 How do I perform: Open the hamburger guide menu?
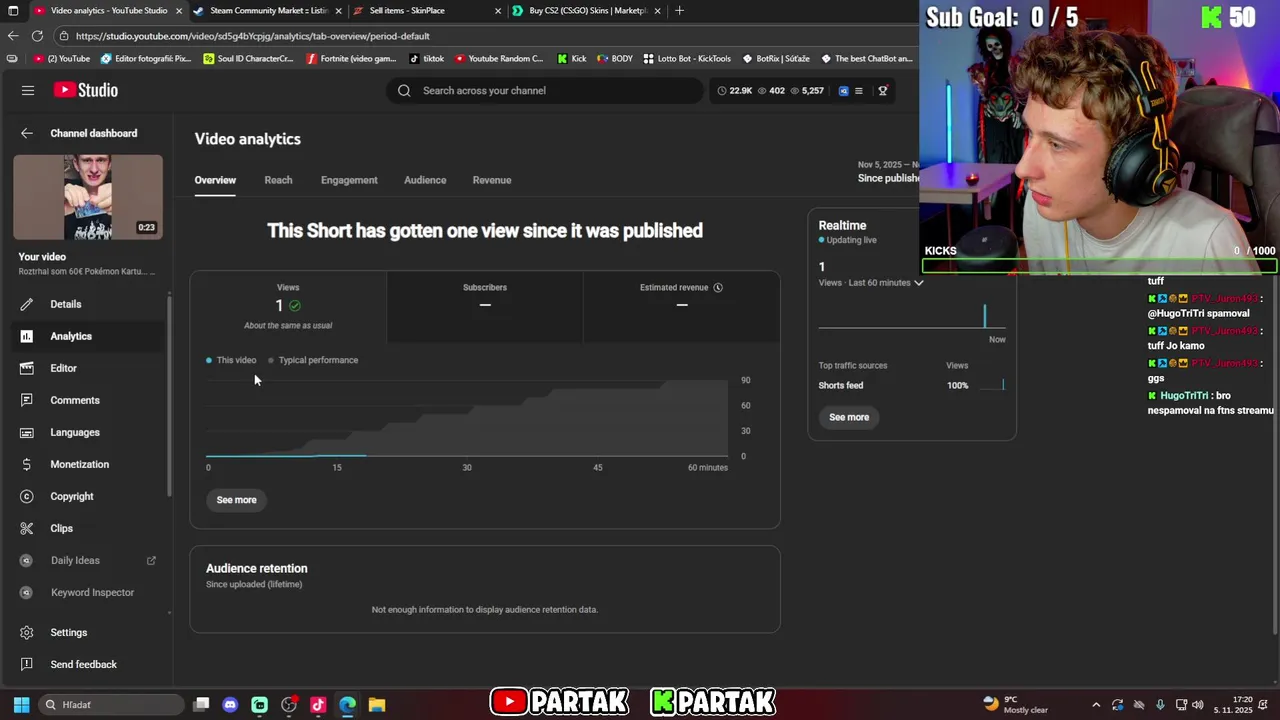coord(28,90)
